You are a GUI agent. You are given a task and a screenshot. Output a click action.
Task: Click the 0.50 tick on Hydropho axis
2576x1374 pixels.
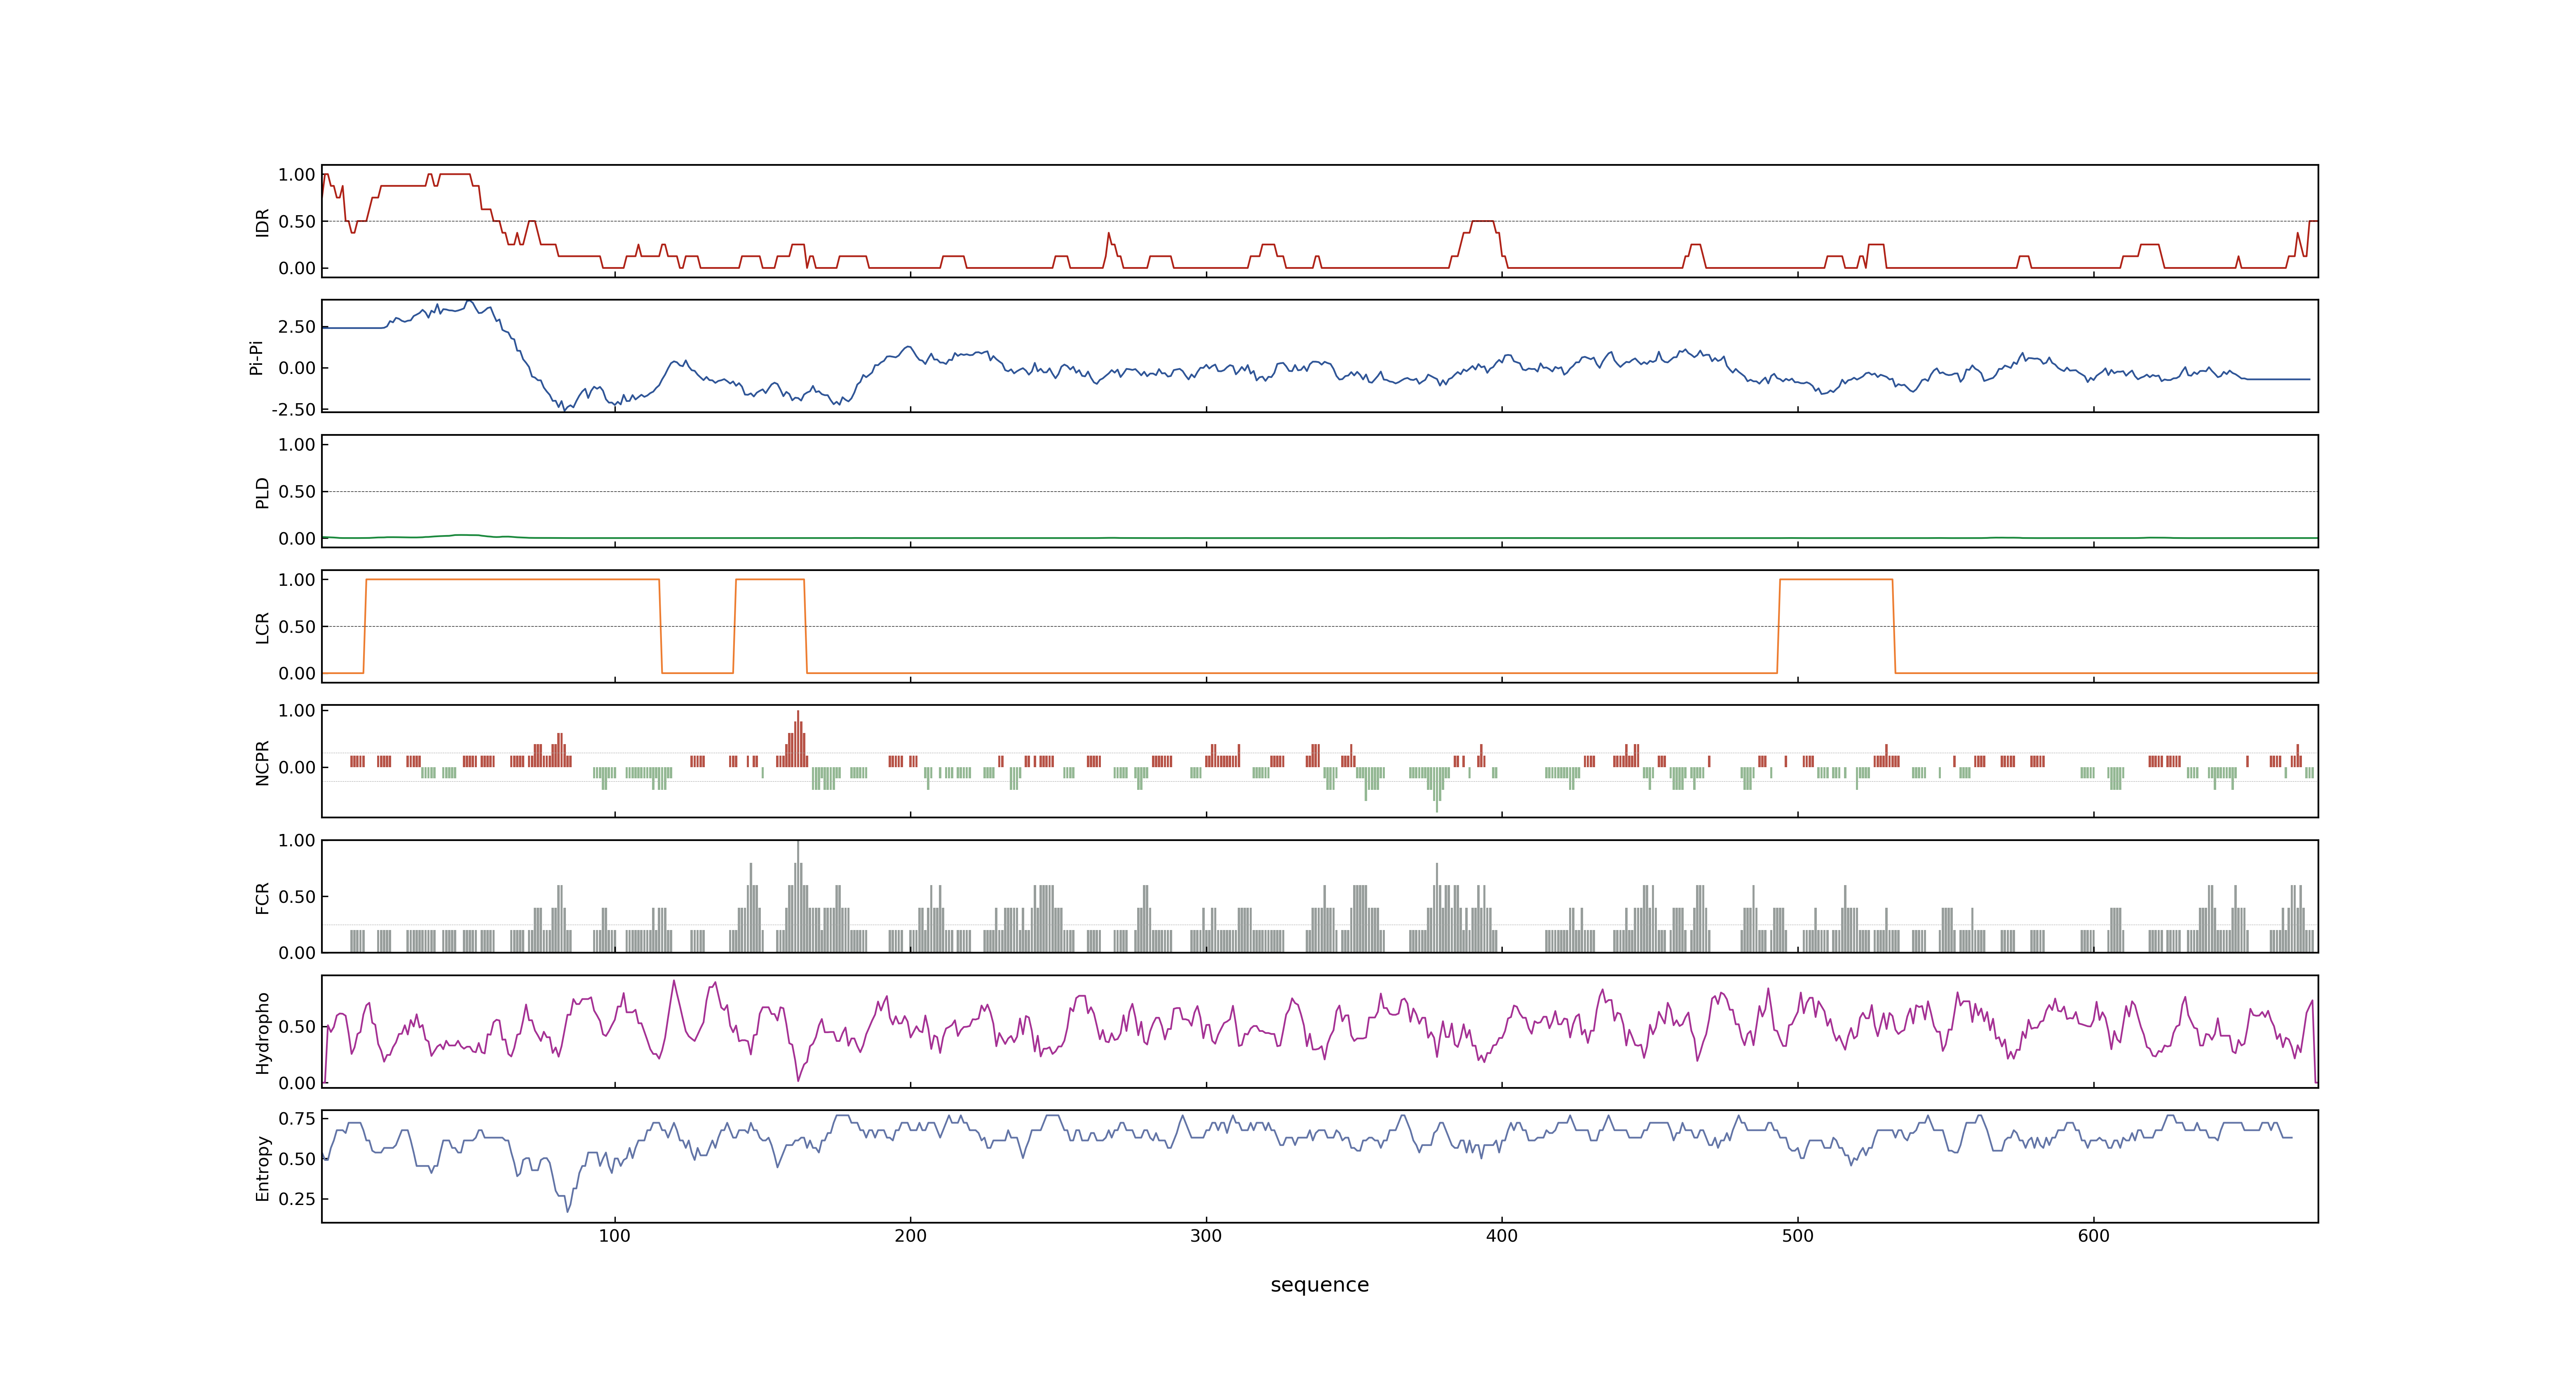point(297,1027)
